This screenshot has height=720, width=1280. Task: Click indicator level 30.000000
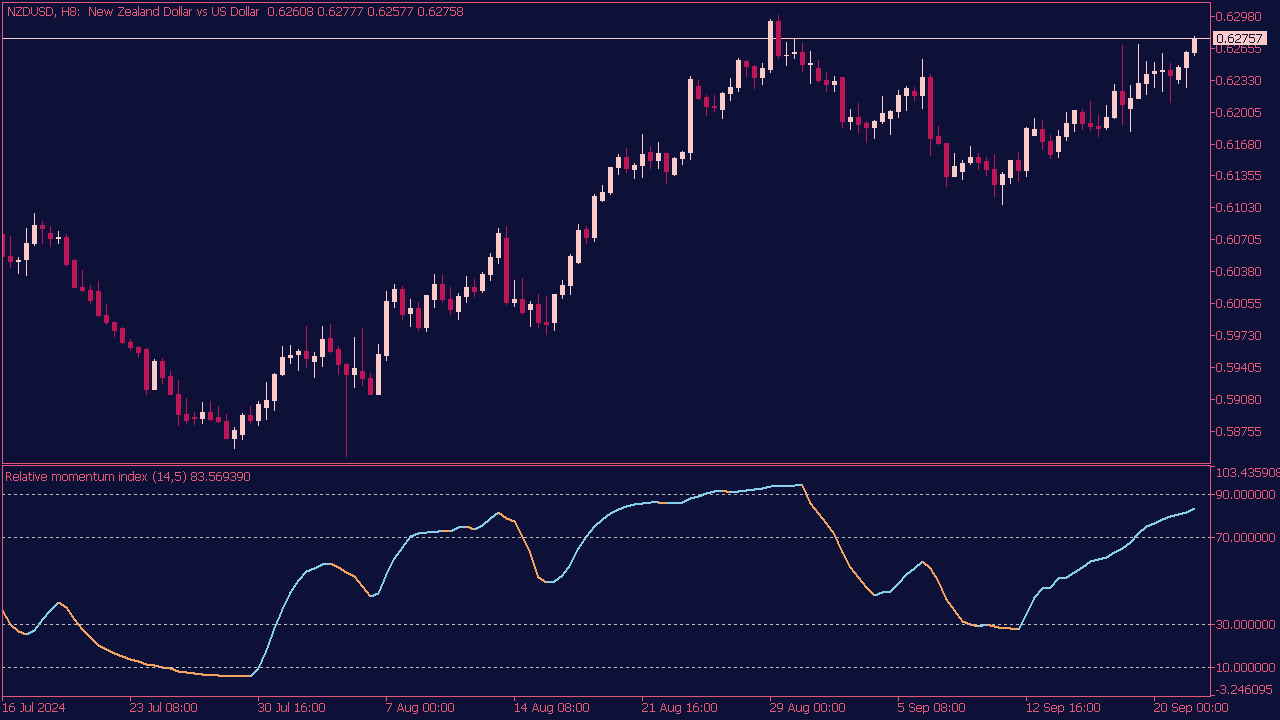pyautogui.click(x=1245, y=625)
